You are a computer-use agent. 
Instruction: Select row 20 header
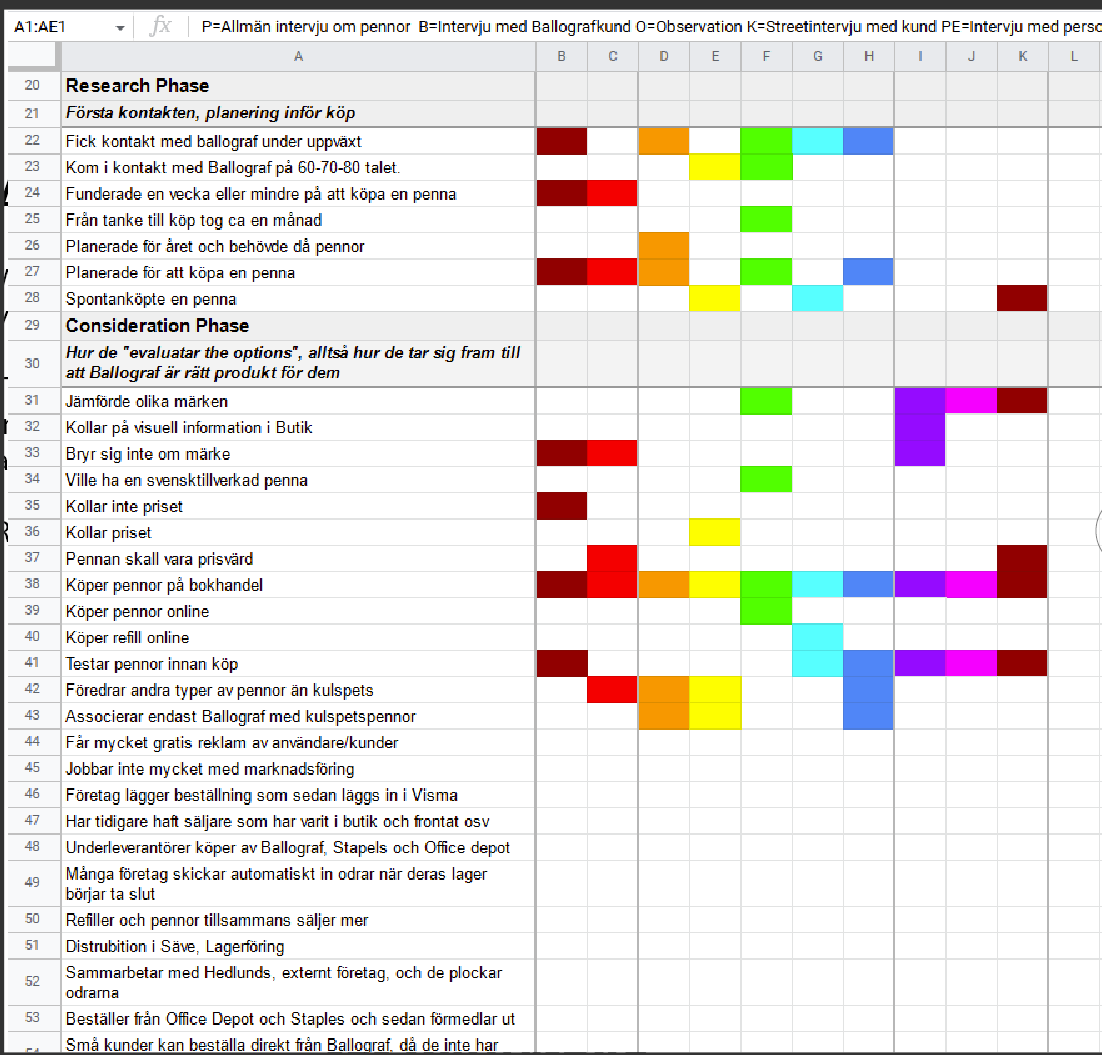[32, 86]
